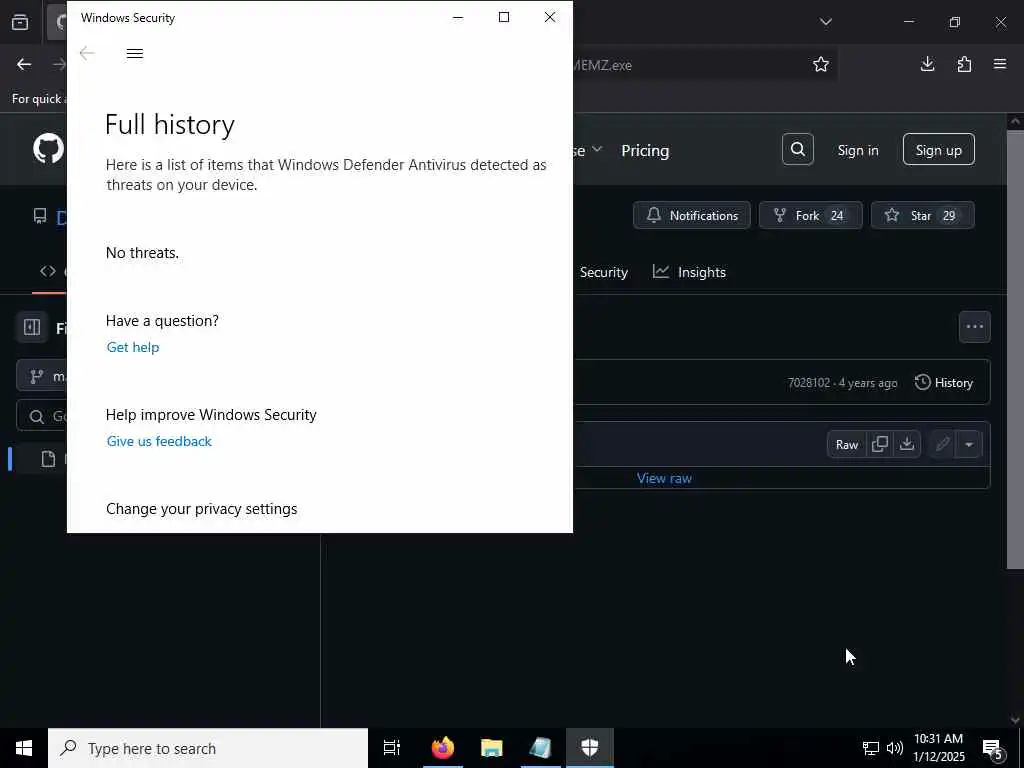Click Sign in on GitHub

point(857,150)
